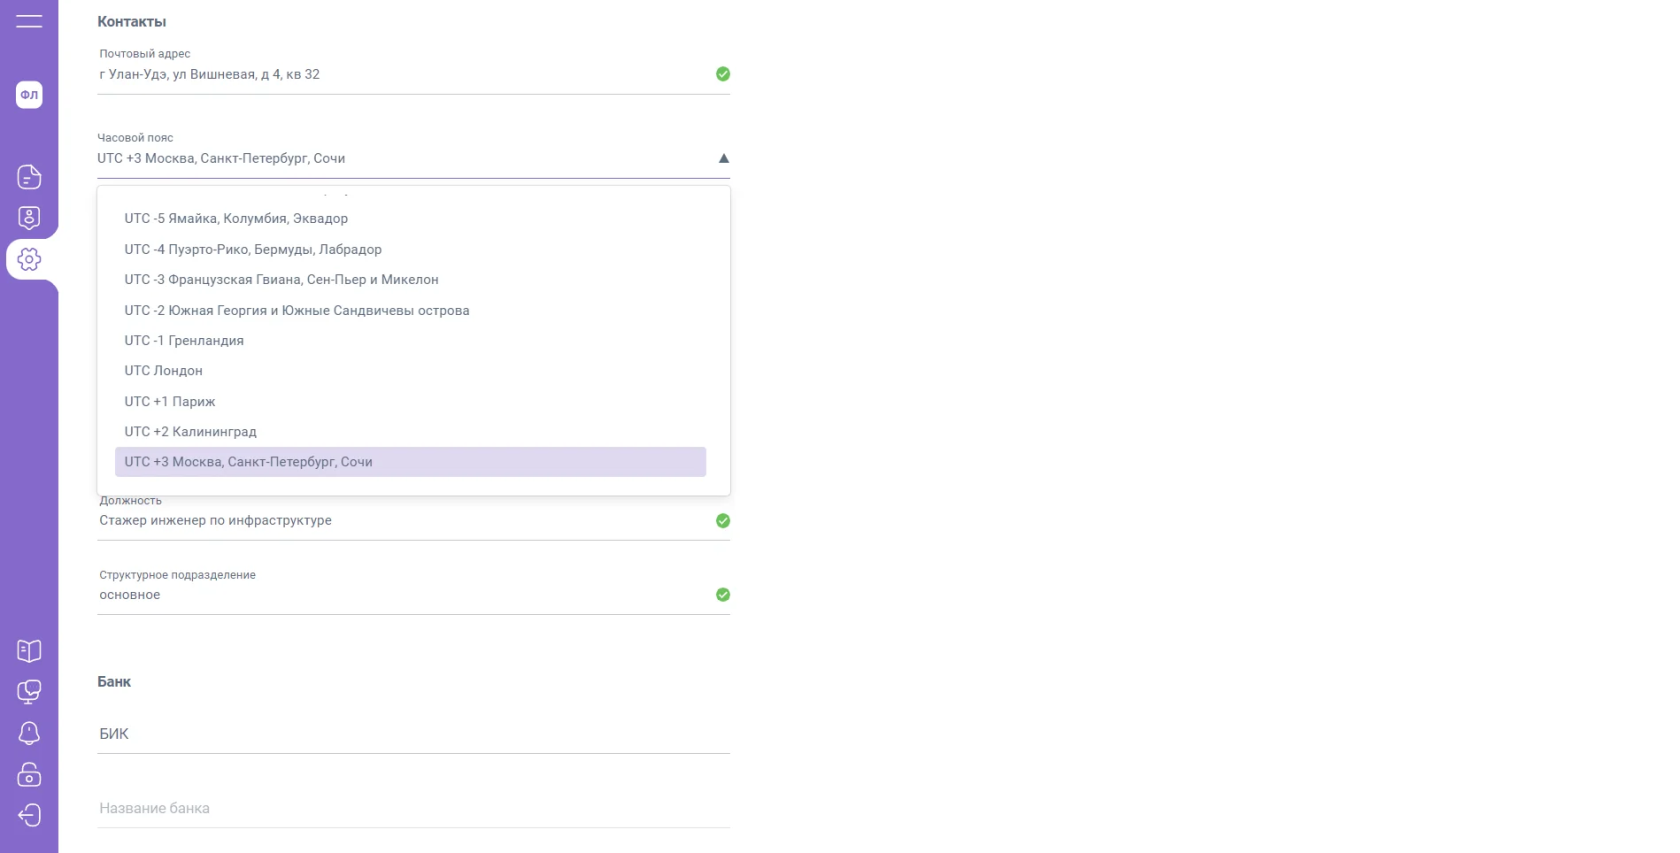1680x853 pixels.
Task: Click the monitor chat support icon
Action: [x=29, y=692]
